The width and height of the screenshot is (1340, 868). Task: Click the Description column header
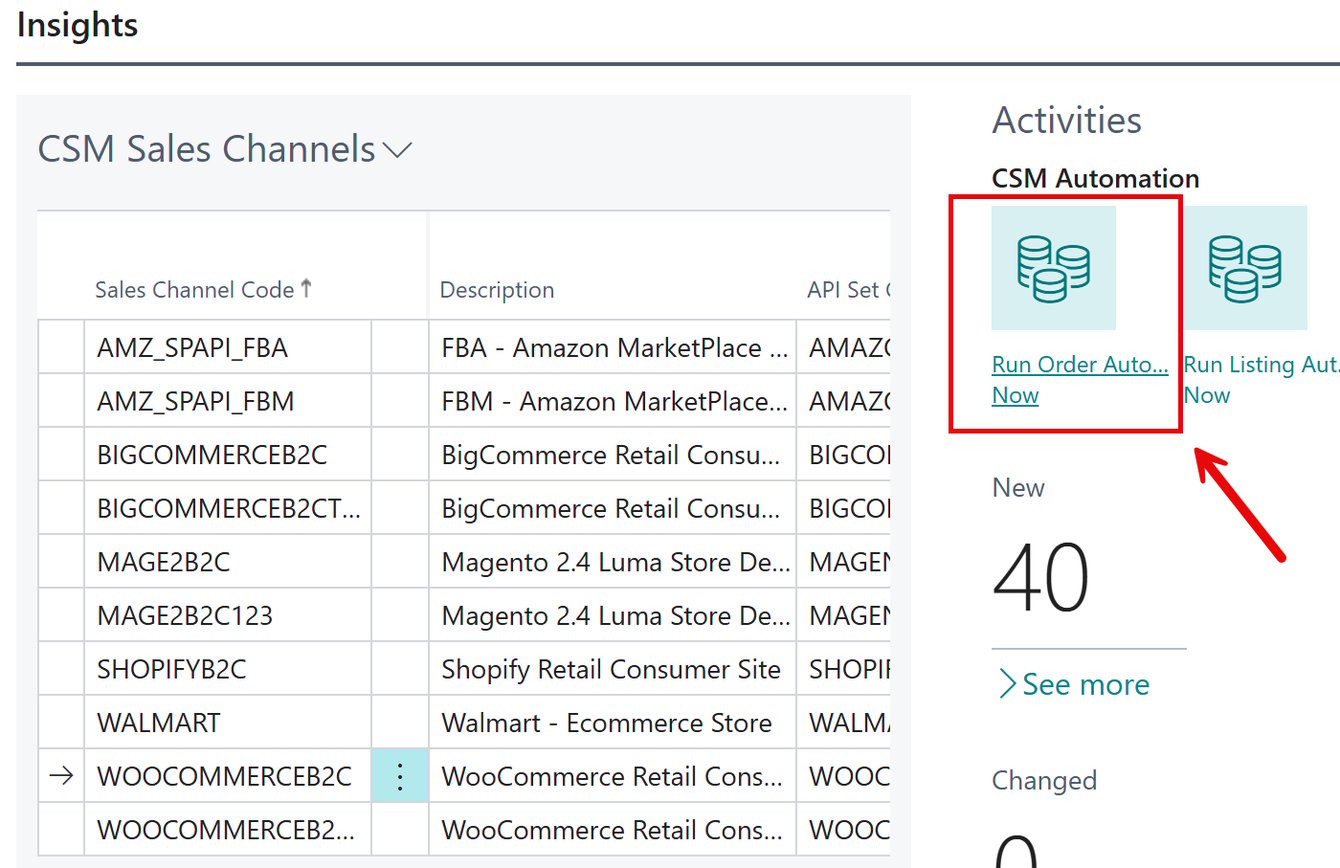point(497,290)
